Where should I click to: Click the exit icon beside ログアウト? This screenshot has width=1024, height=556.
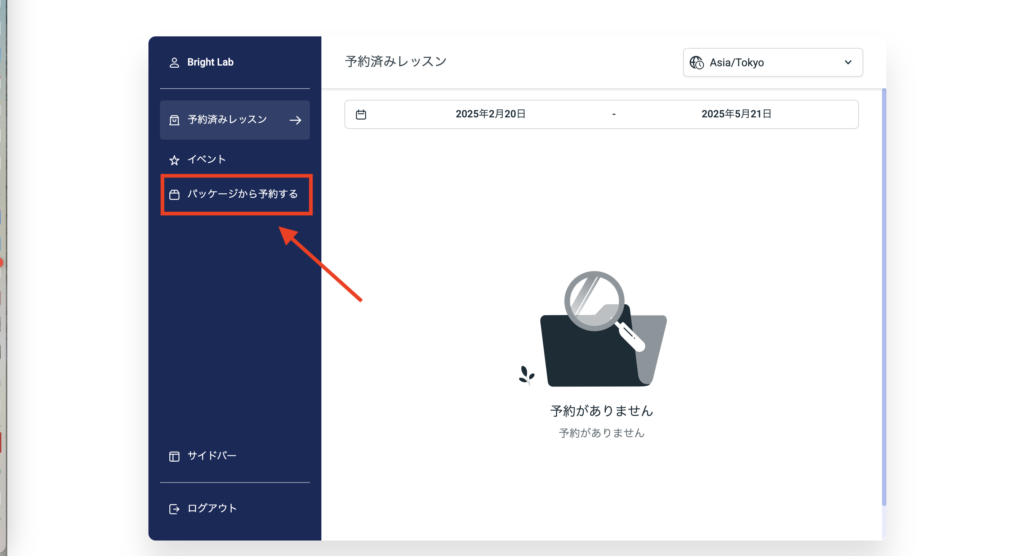(174, 509)
